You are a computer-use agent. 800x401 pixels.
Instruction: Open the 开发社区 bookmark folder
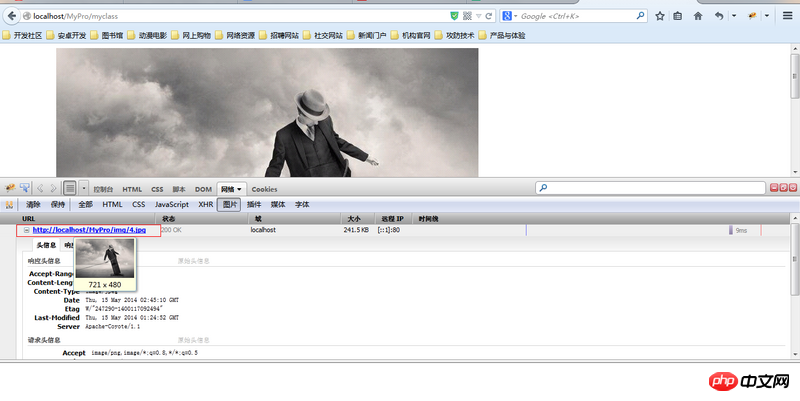point(22,35)
